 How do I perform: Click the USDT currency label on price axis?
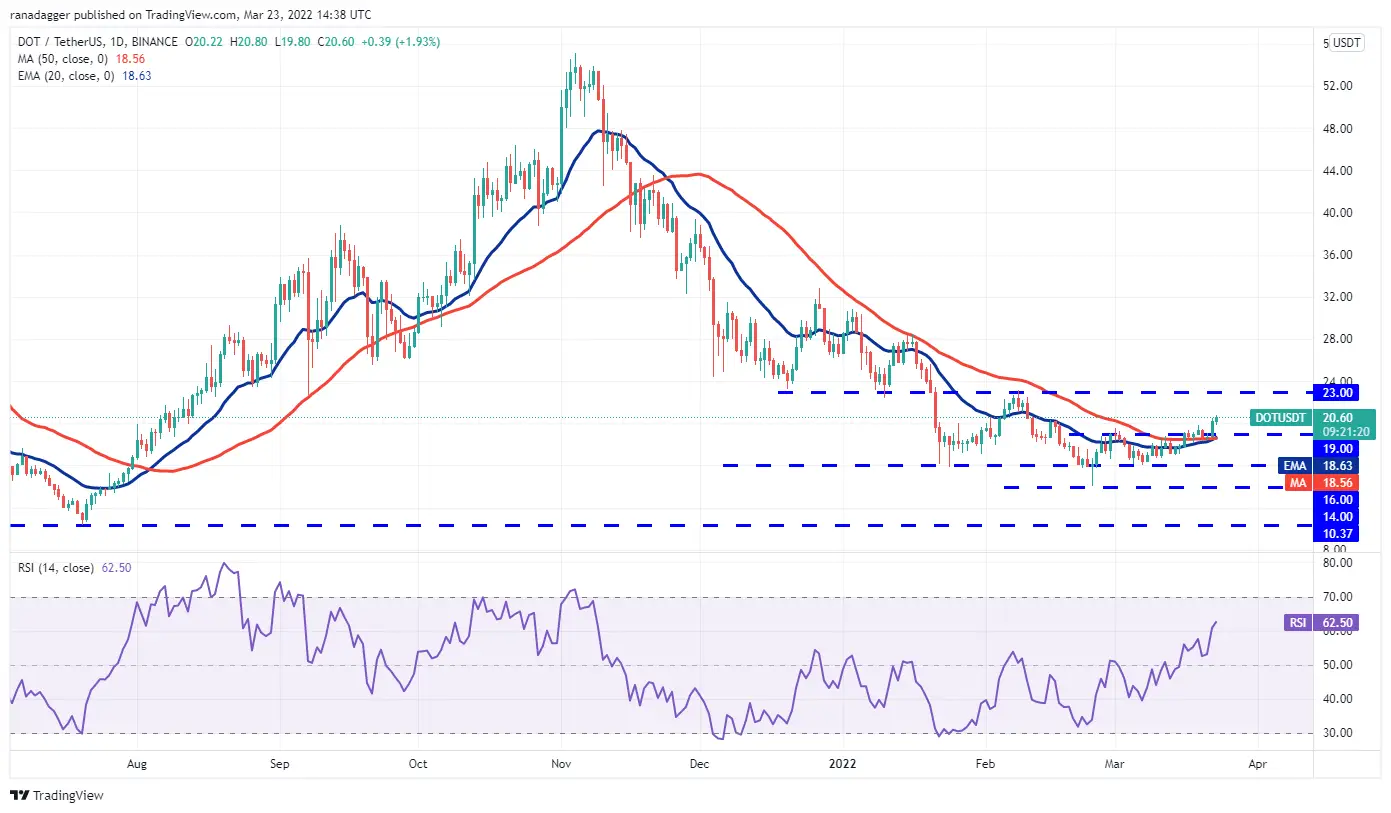tap(1346, 43)
